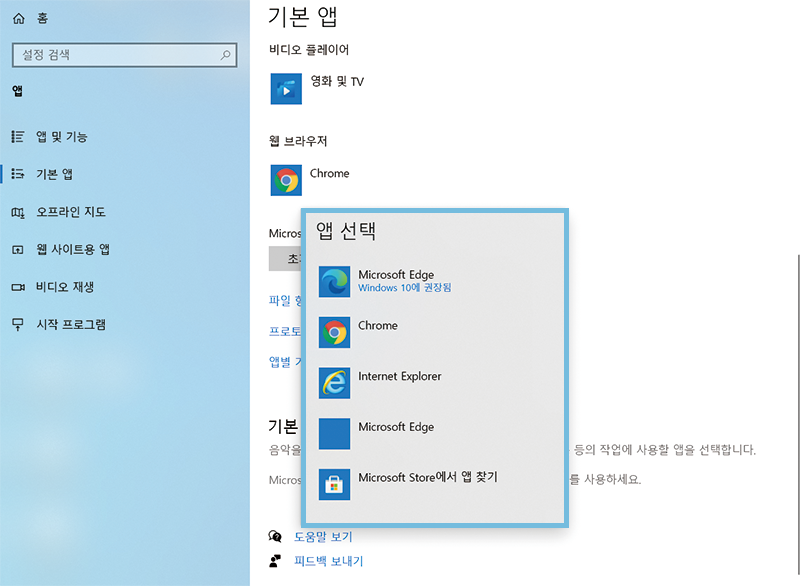Change video player from 영화 및 TV

pos(337,82)
